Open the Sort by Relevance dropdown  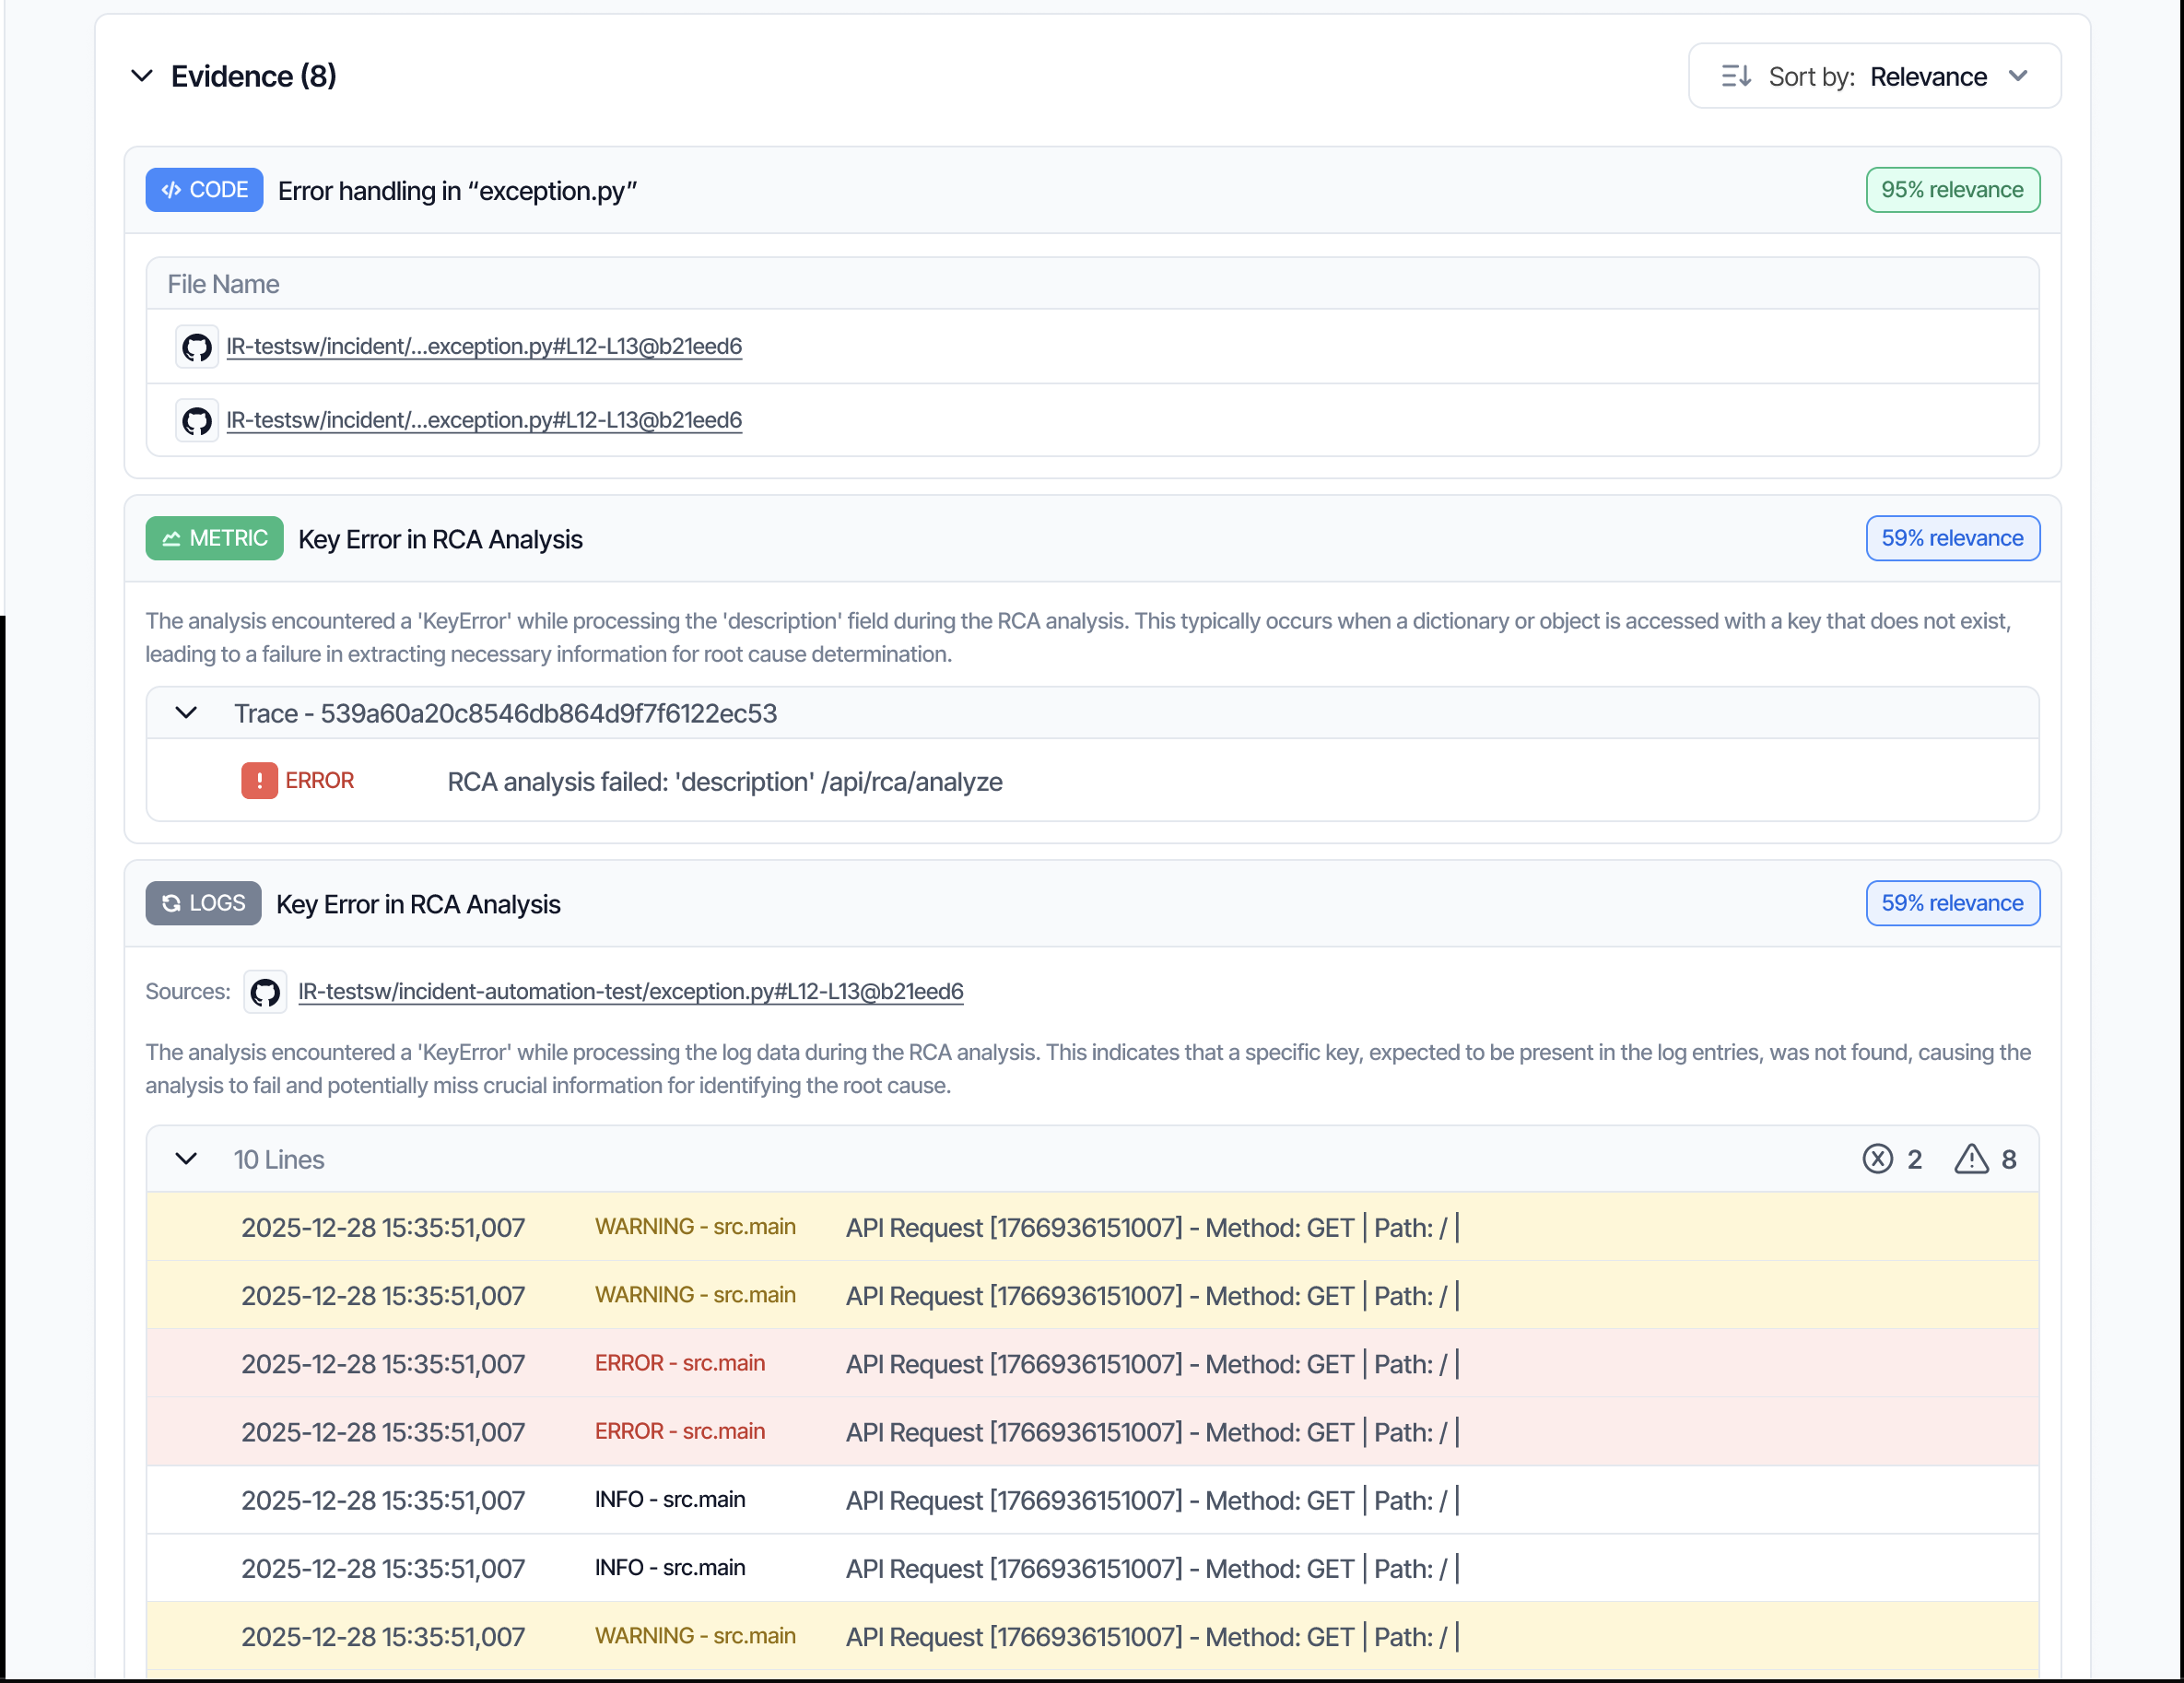point(1930,77)
